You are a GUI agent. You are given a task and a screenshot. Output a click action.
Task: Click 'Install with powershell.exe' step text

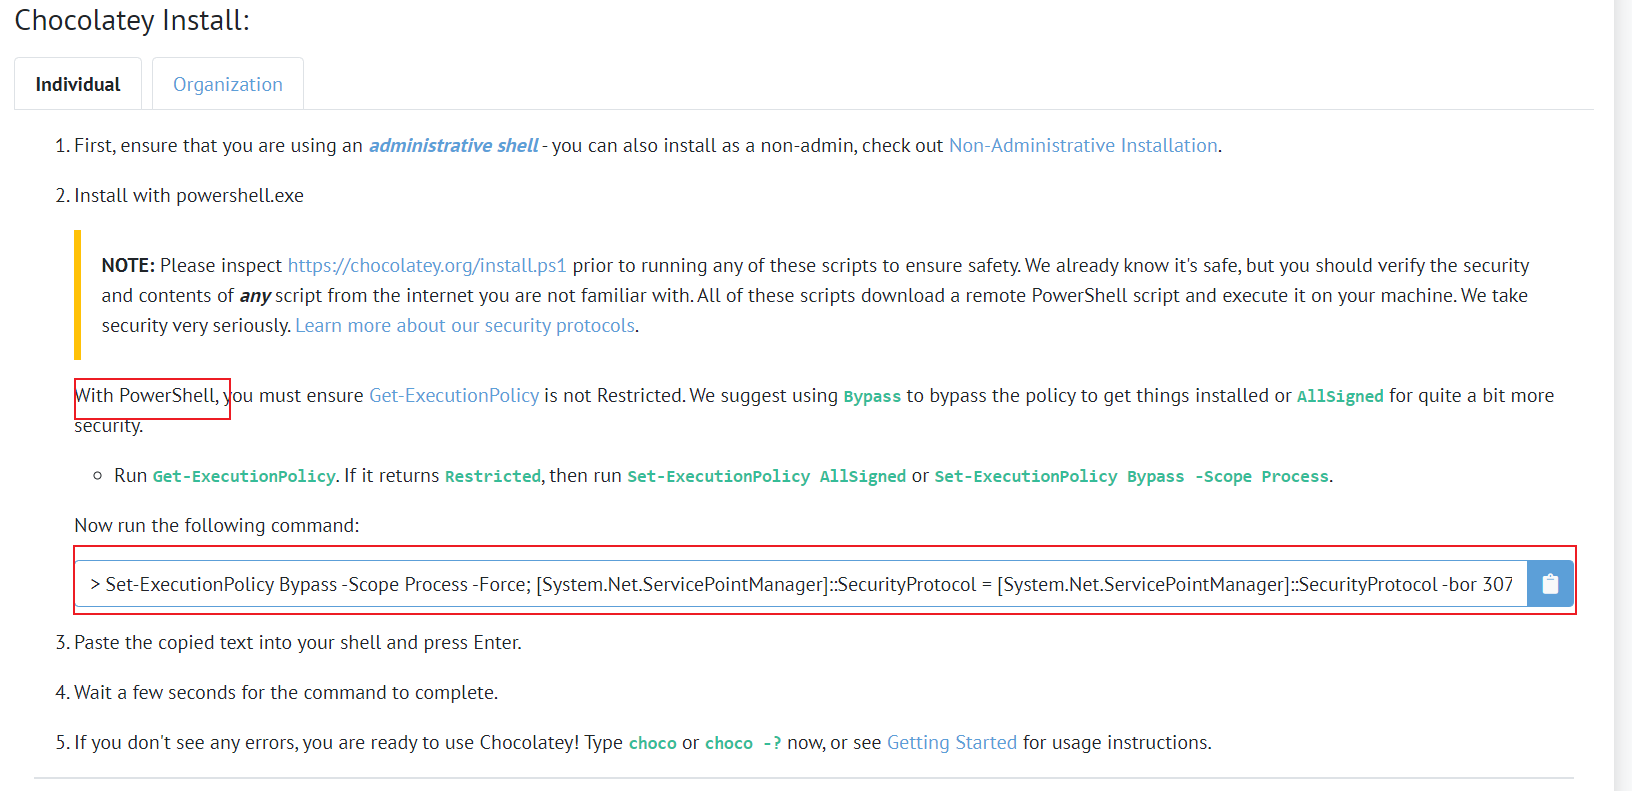189,196
